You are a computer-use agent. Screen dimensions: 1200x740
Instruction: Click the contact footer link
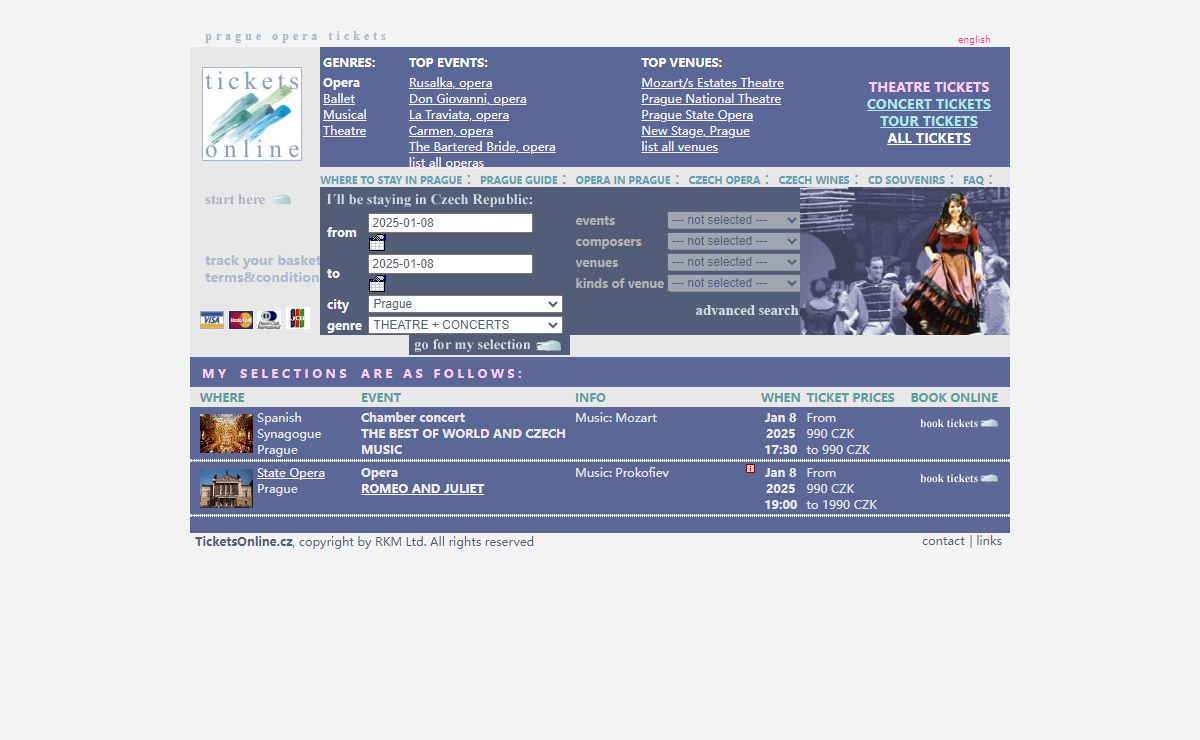tap(943, 541)
